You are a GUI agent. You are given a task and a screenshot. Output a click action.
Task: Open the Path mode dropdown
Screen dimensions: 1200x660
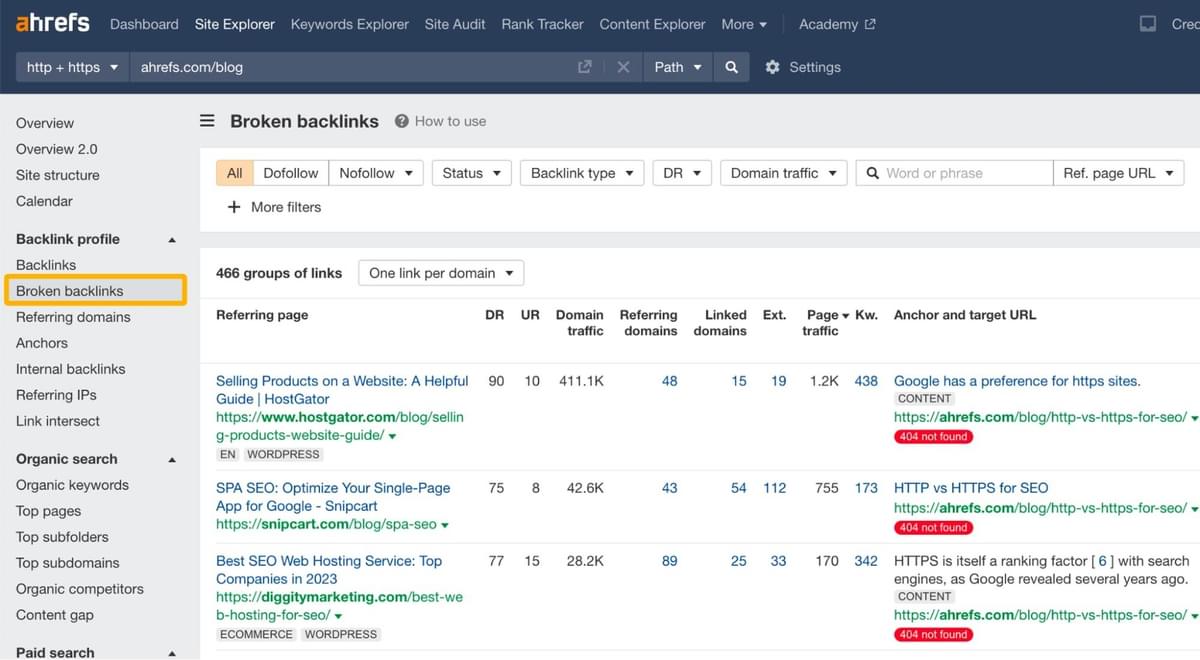click(678, 67)
